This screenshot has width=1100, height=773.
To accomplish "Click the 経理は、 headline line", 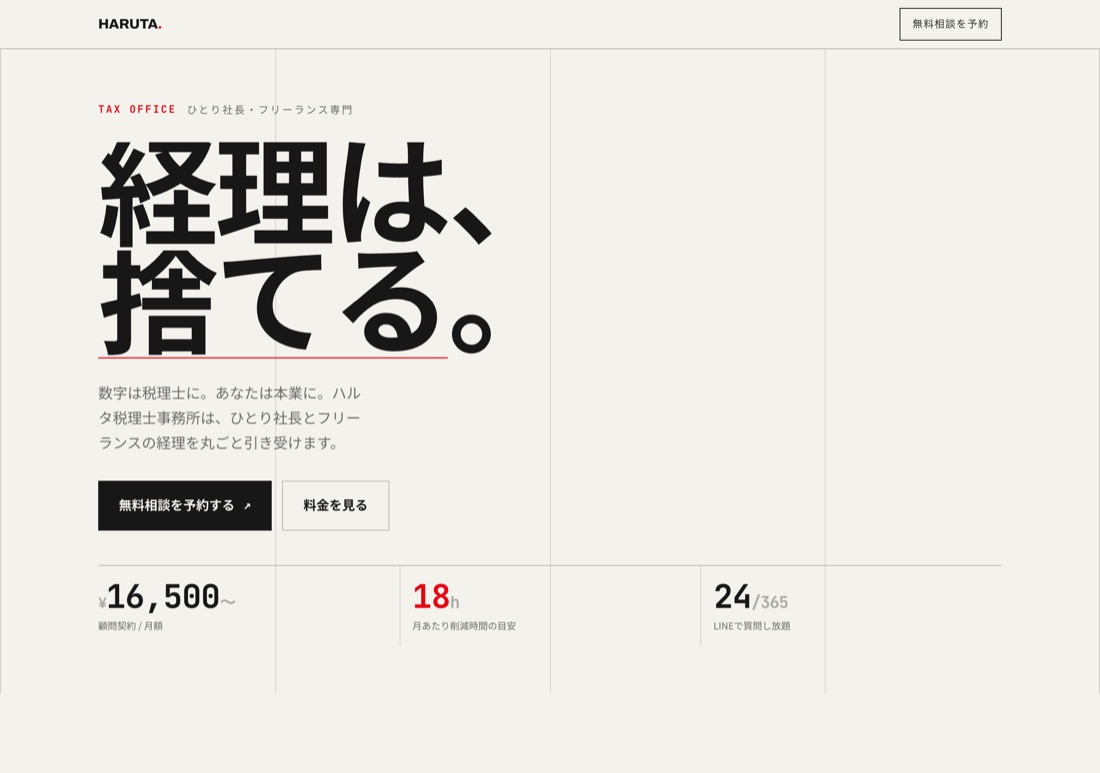I will 295,193.
